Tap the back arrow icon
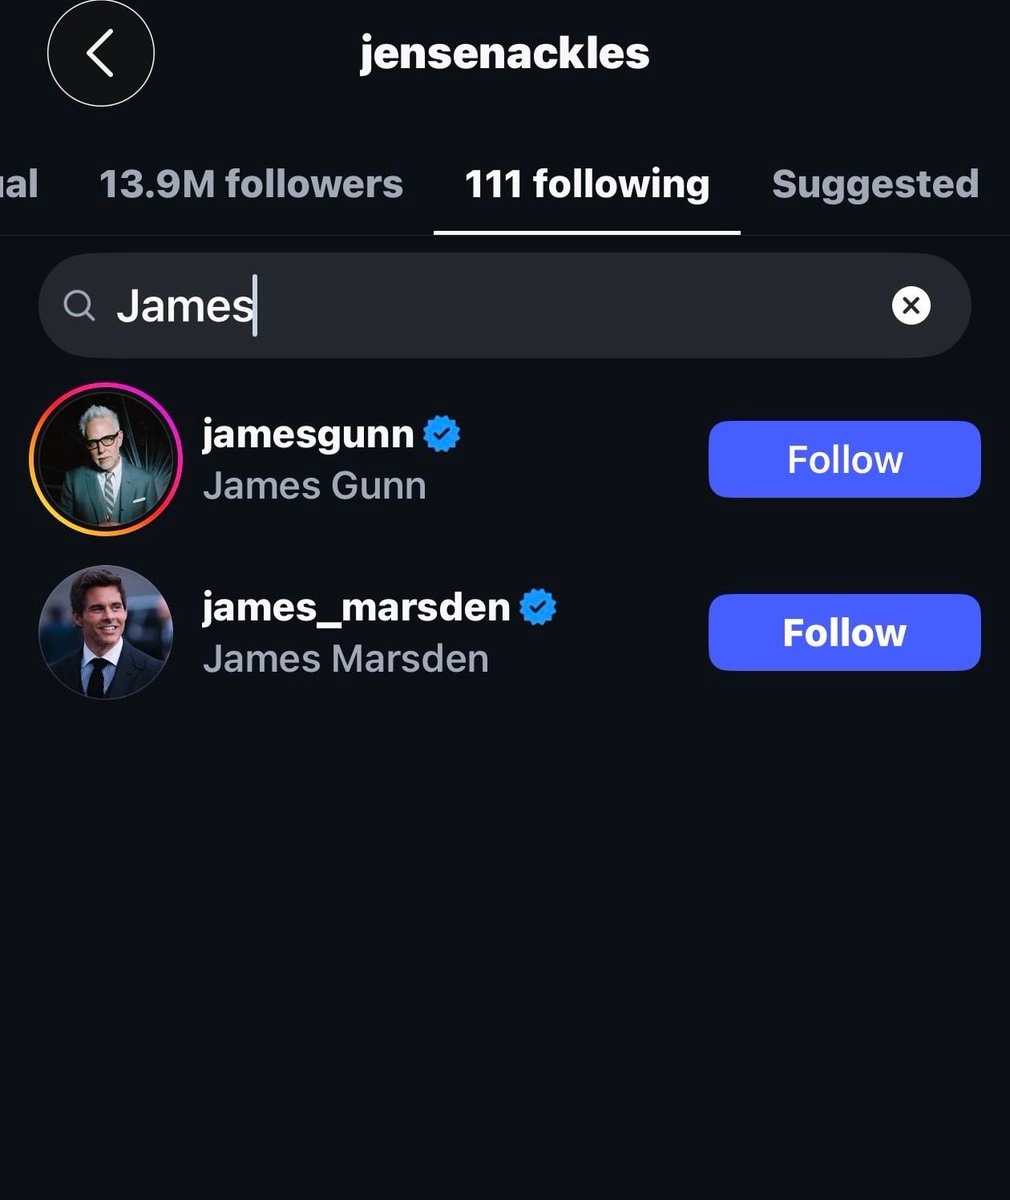The width and height of the screenshot is (1010, 1200). [x=101, y=53]
